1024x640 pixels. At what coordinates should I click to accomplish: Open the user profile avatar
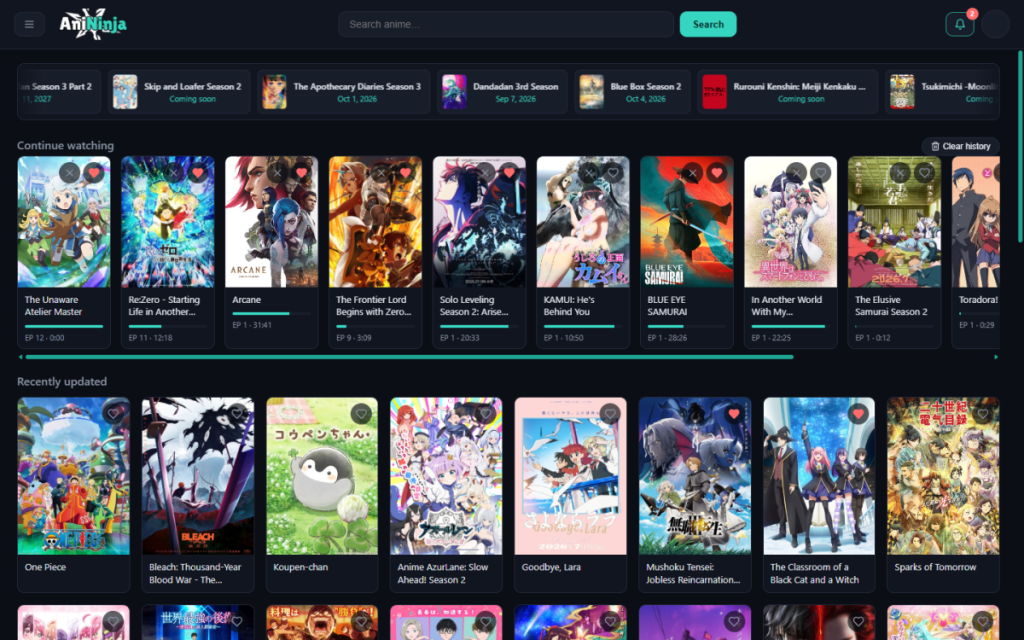point(995,24)
